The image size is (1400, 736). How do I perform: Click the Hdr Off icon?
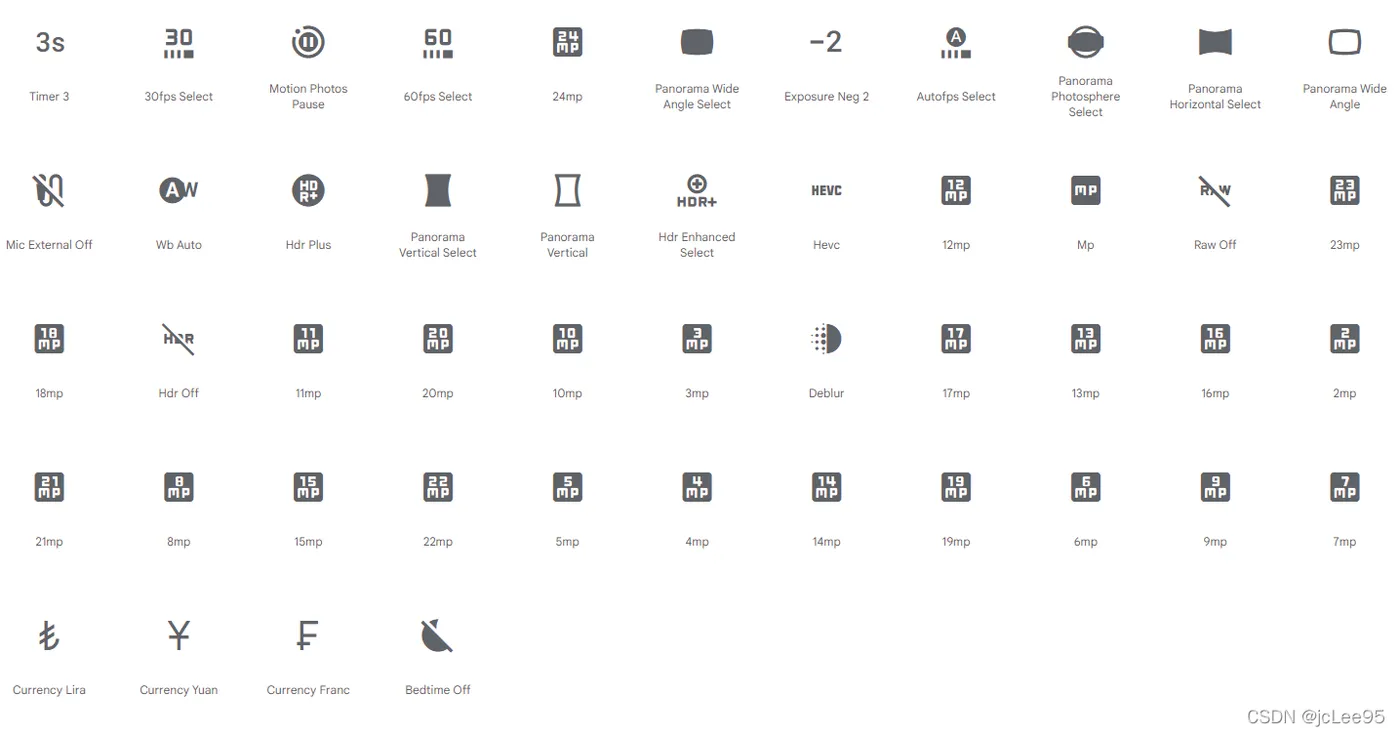178,339
